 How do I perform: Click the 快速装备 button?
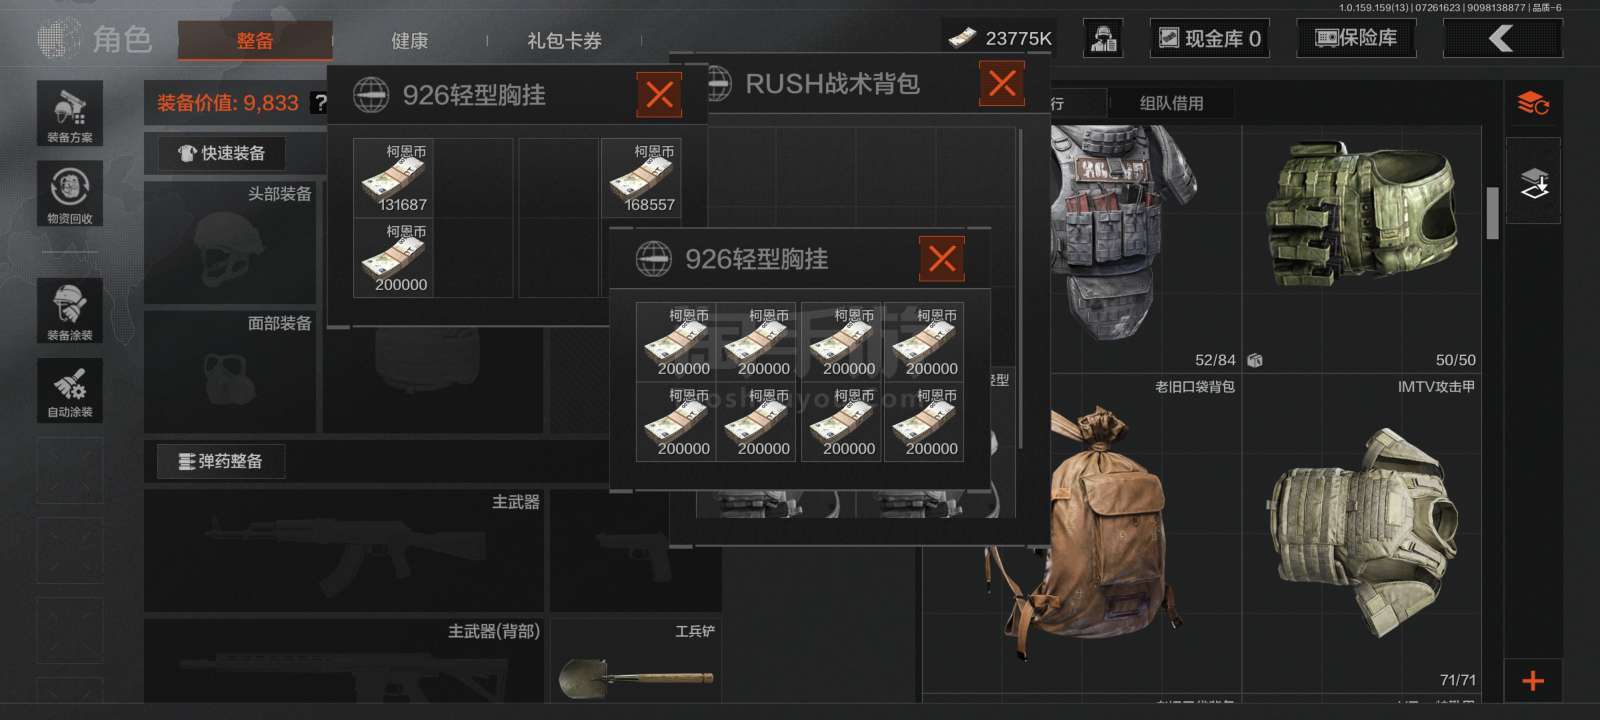point(222,153)
